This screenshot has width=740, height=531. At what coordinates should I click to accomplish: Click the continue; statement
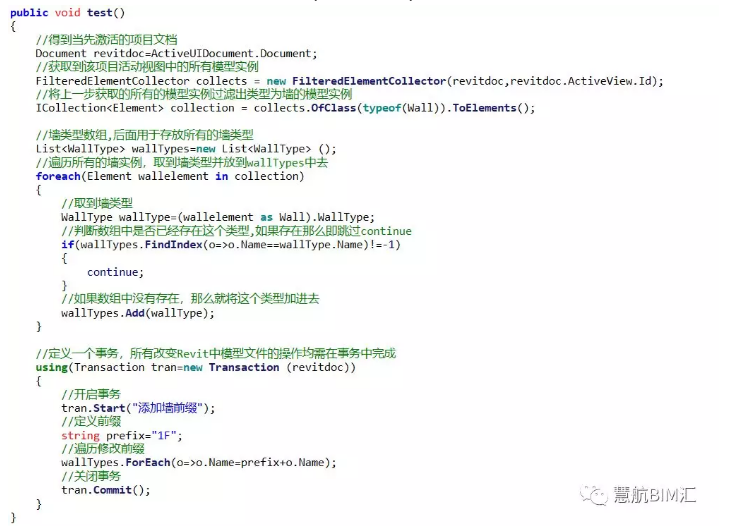click(115, 272)
